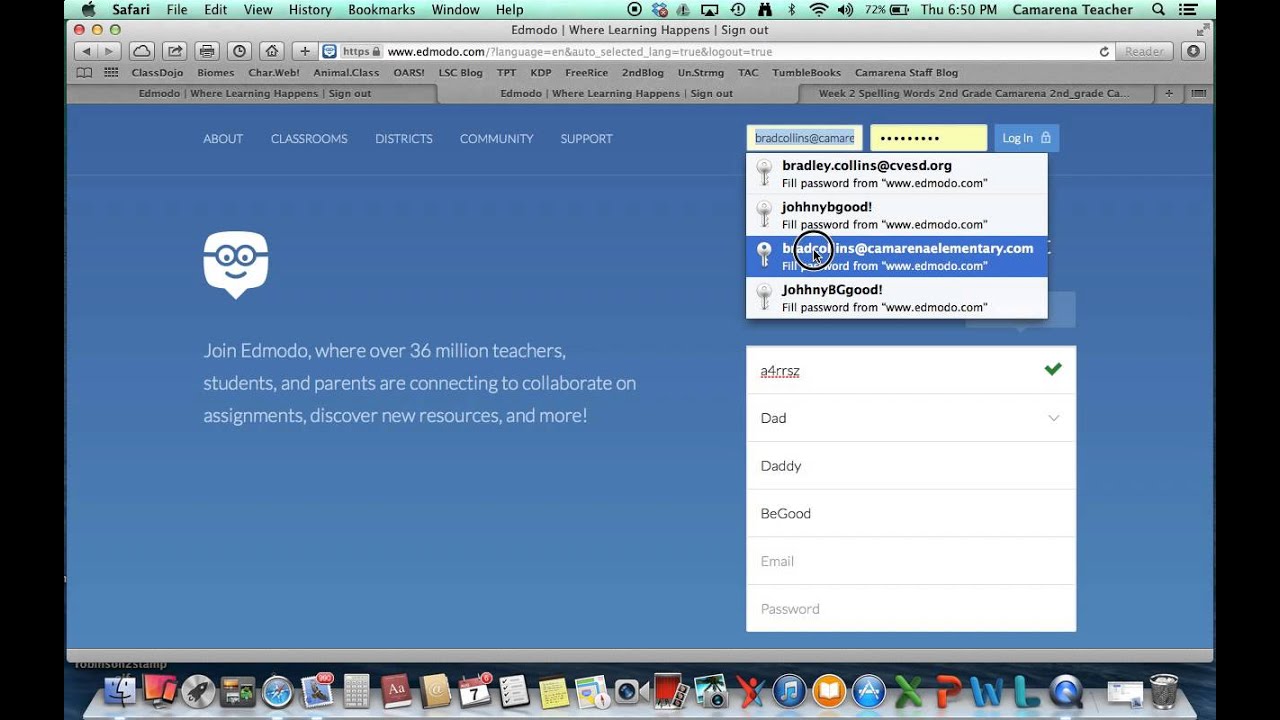This screenshot has height=720, width=1280.
Task: Launch Safari compass icon in Dock
Action: tap(278, 691)
